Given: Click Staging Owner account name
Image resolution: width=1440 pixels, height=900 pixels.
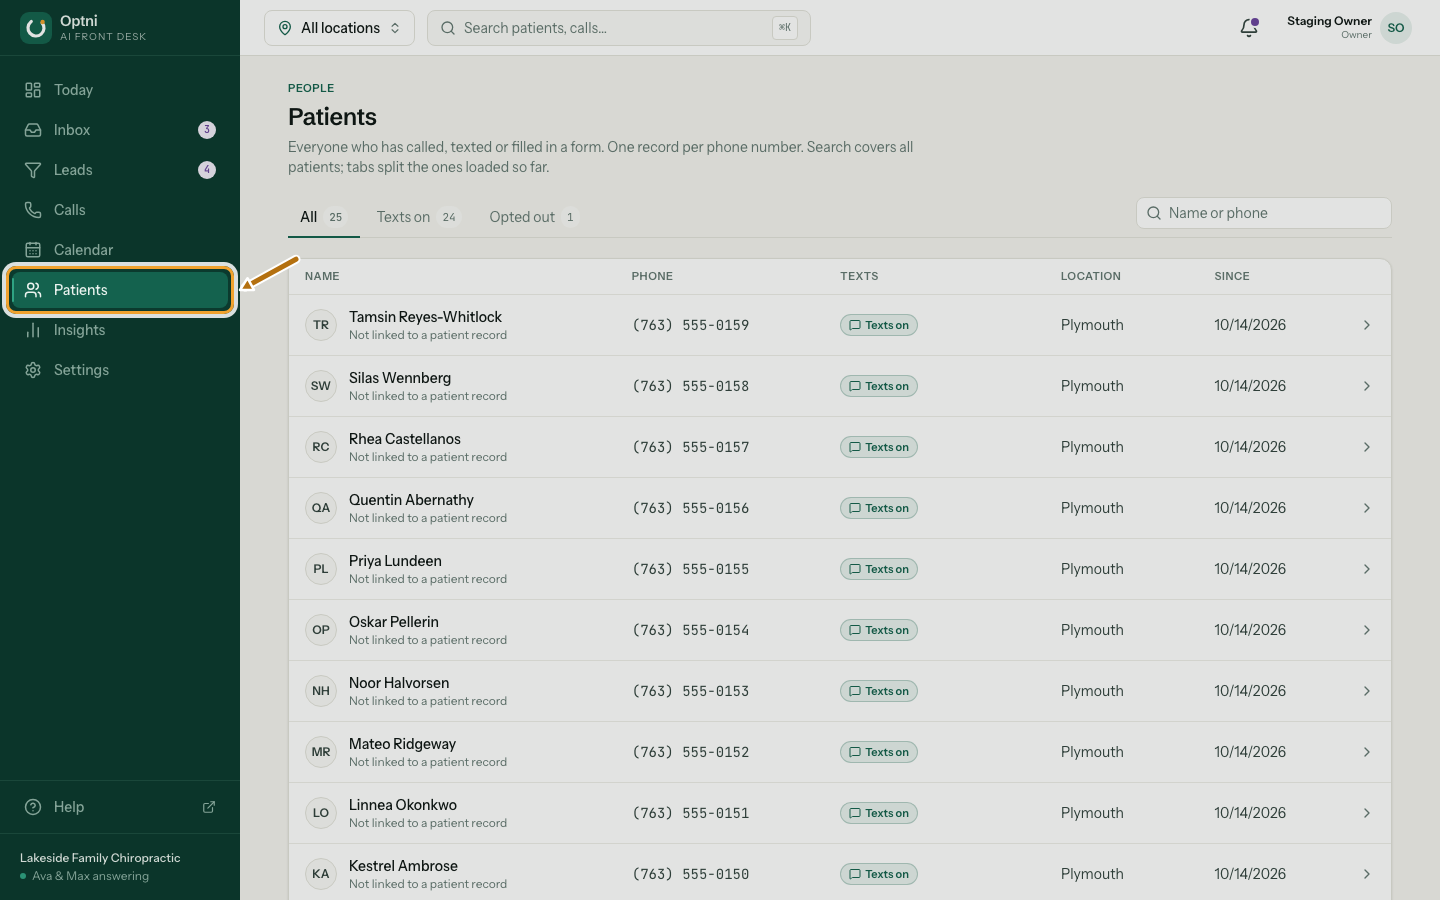Looking at the screenshot, I should click(1329, 21).
